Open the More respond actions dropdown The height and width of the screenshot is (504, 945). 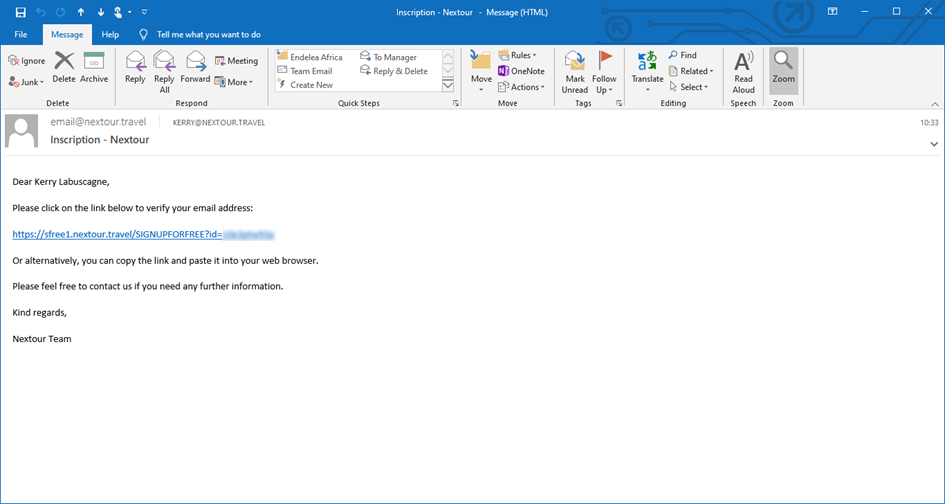point(234,82)
